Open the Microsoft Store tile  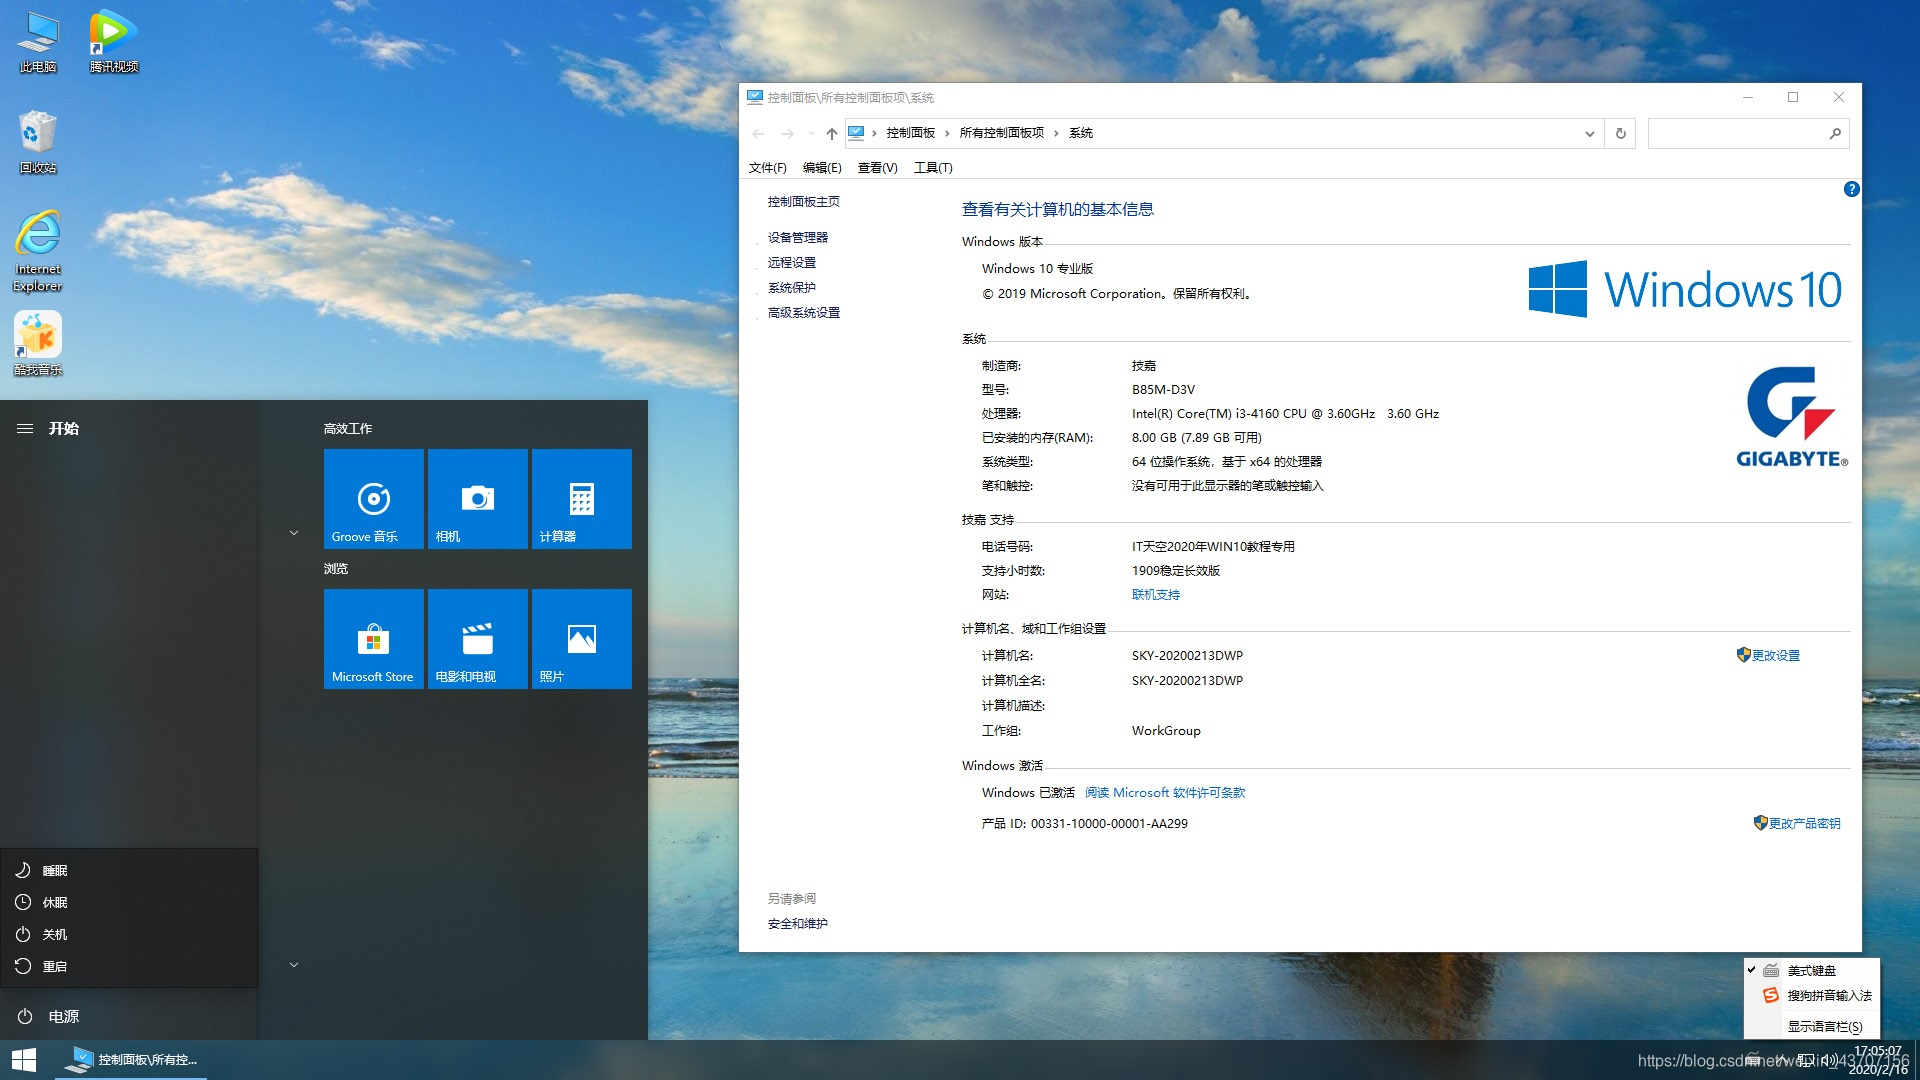(x=373, y=638)
